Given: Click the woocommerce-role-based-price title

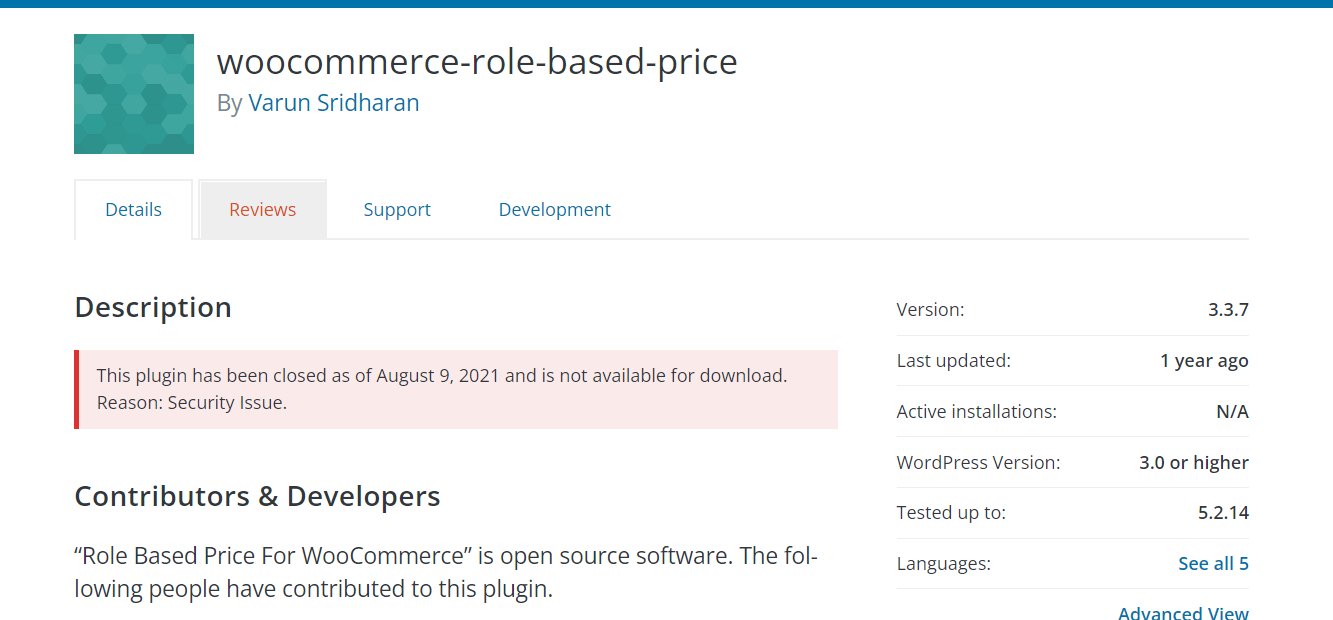Looking at the screenshot, I should click(x=477, y=62).
